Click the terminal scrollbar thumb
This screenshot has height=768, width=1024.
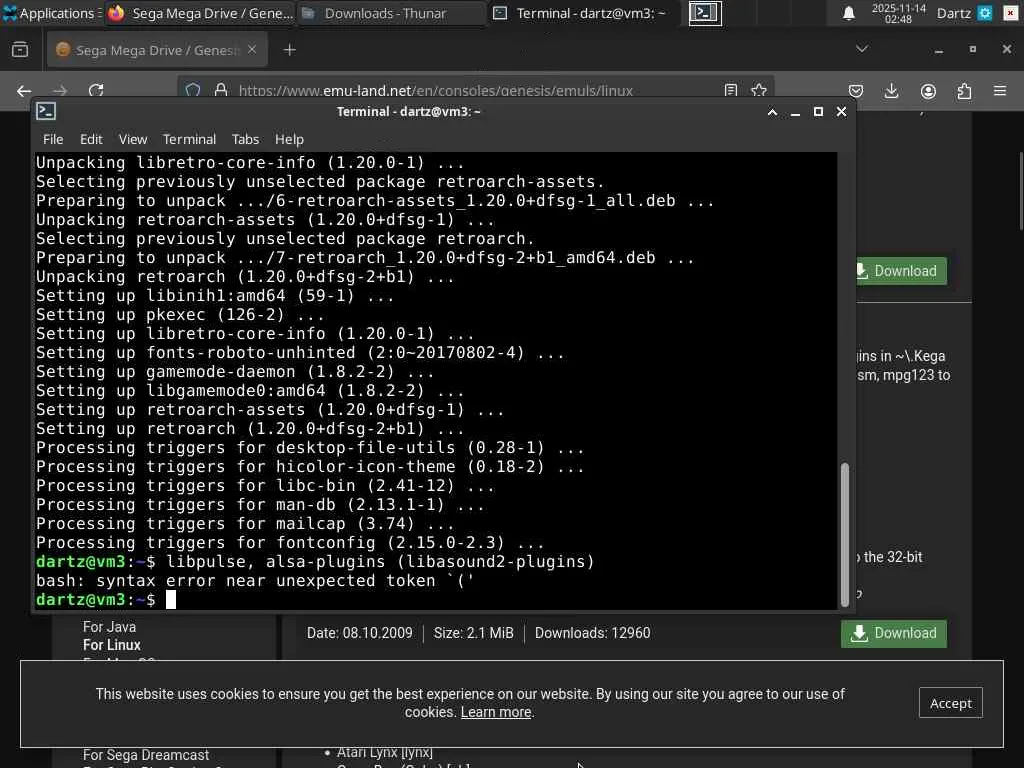[844, 534]
